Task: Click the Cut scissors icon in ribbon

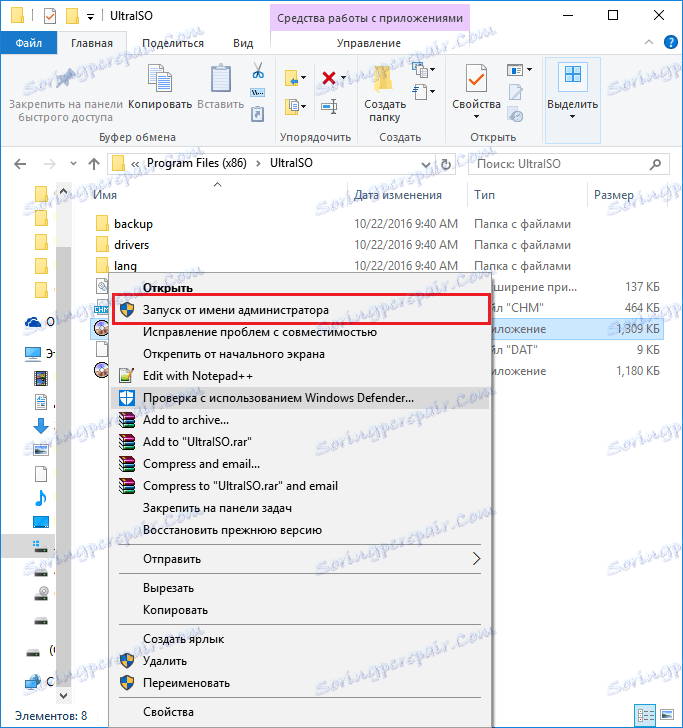Action: click(258, 71)
